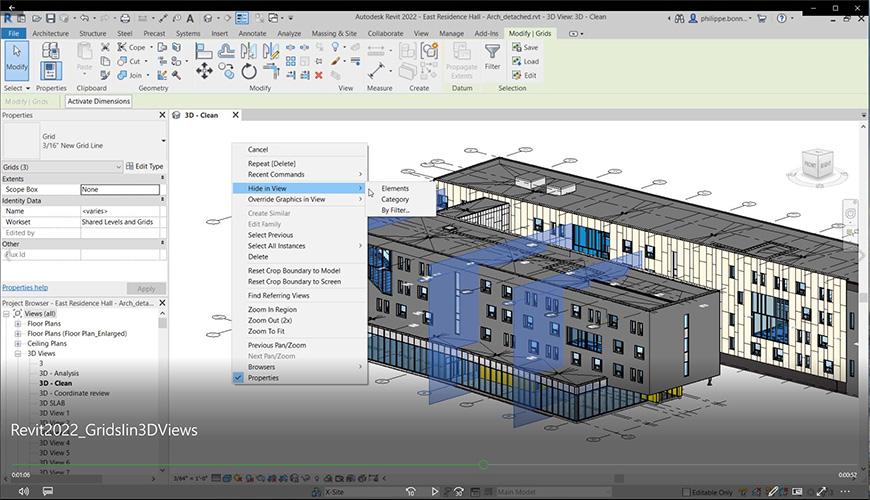Viewport: 870px width, 500px height.
Task: Click the Save icon in quick access toolbar
Action: (x=50, y=18)
